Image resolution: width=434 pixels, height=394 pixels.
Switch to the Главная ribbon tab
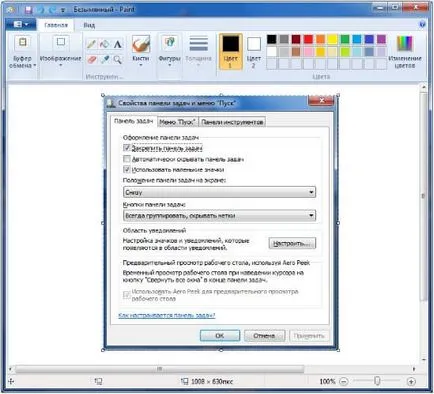(x=56, y=25)
